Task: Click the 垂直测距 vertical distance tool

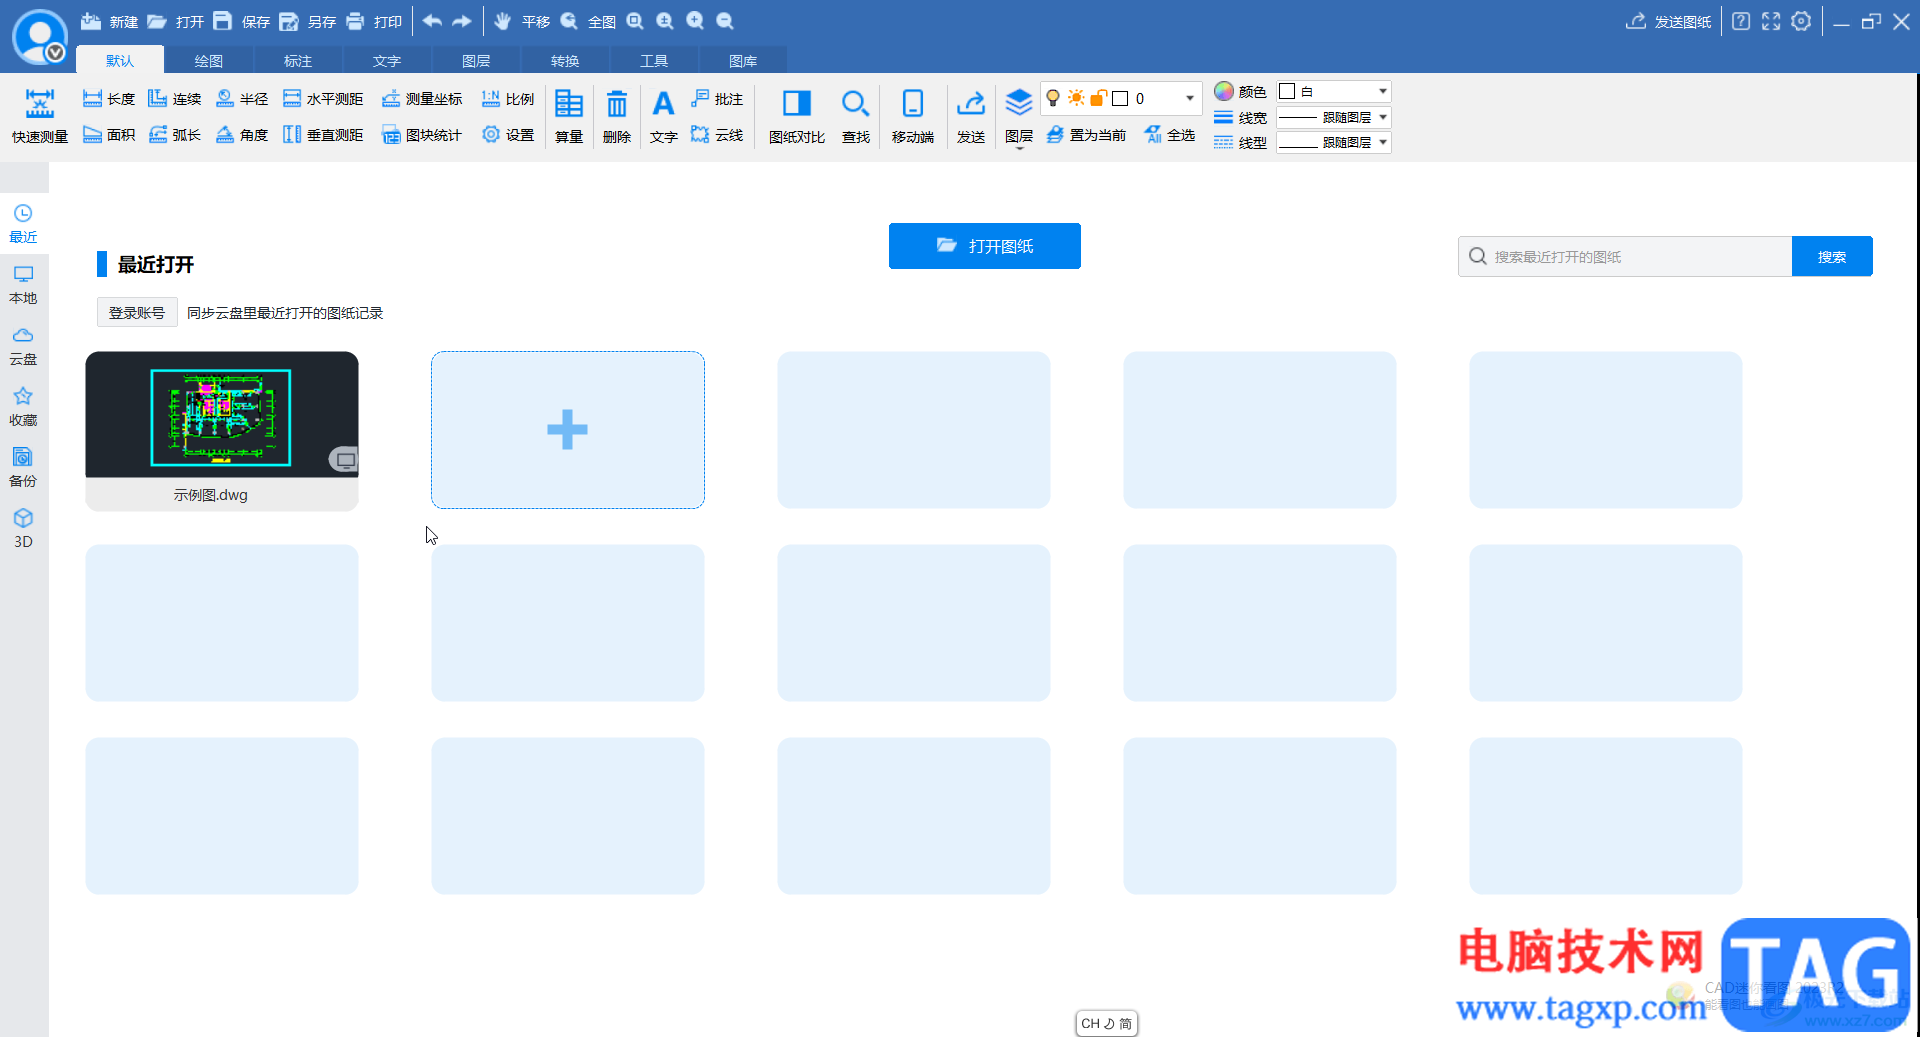Action: 322,135
